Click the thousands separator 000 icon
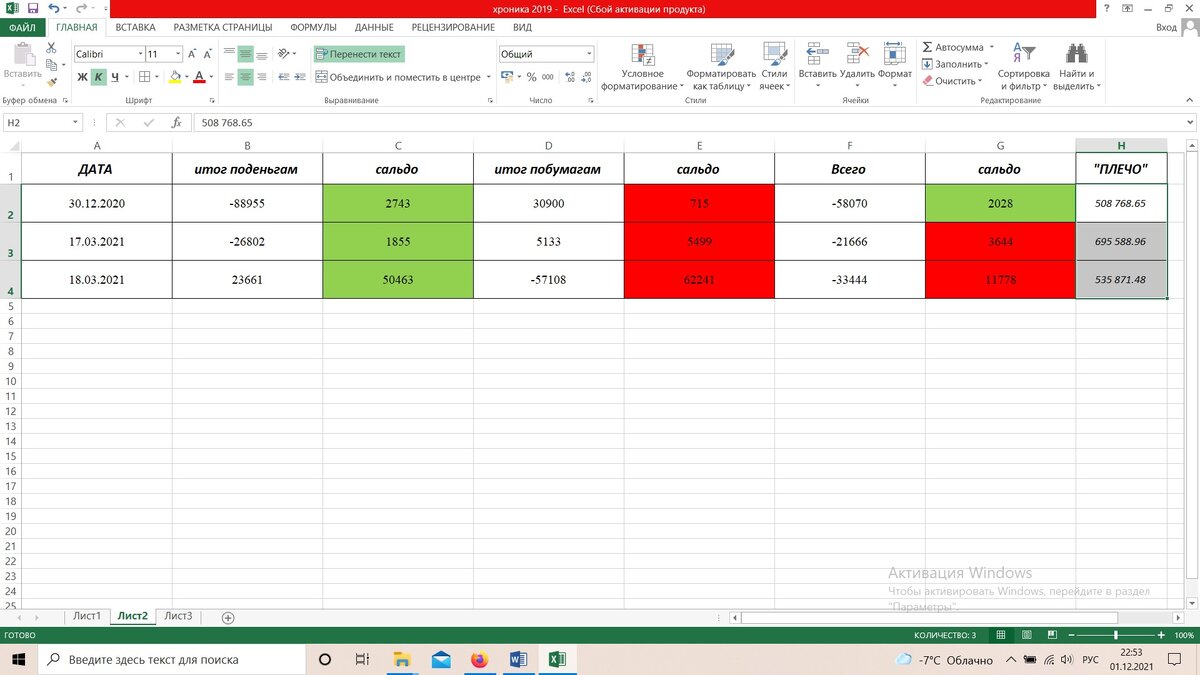 (548, 77)
